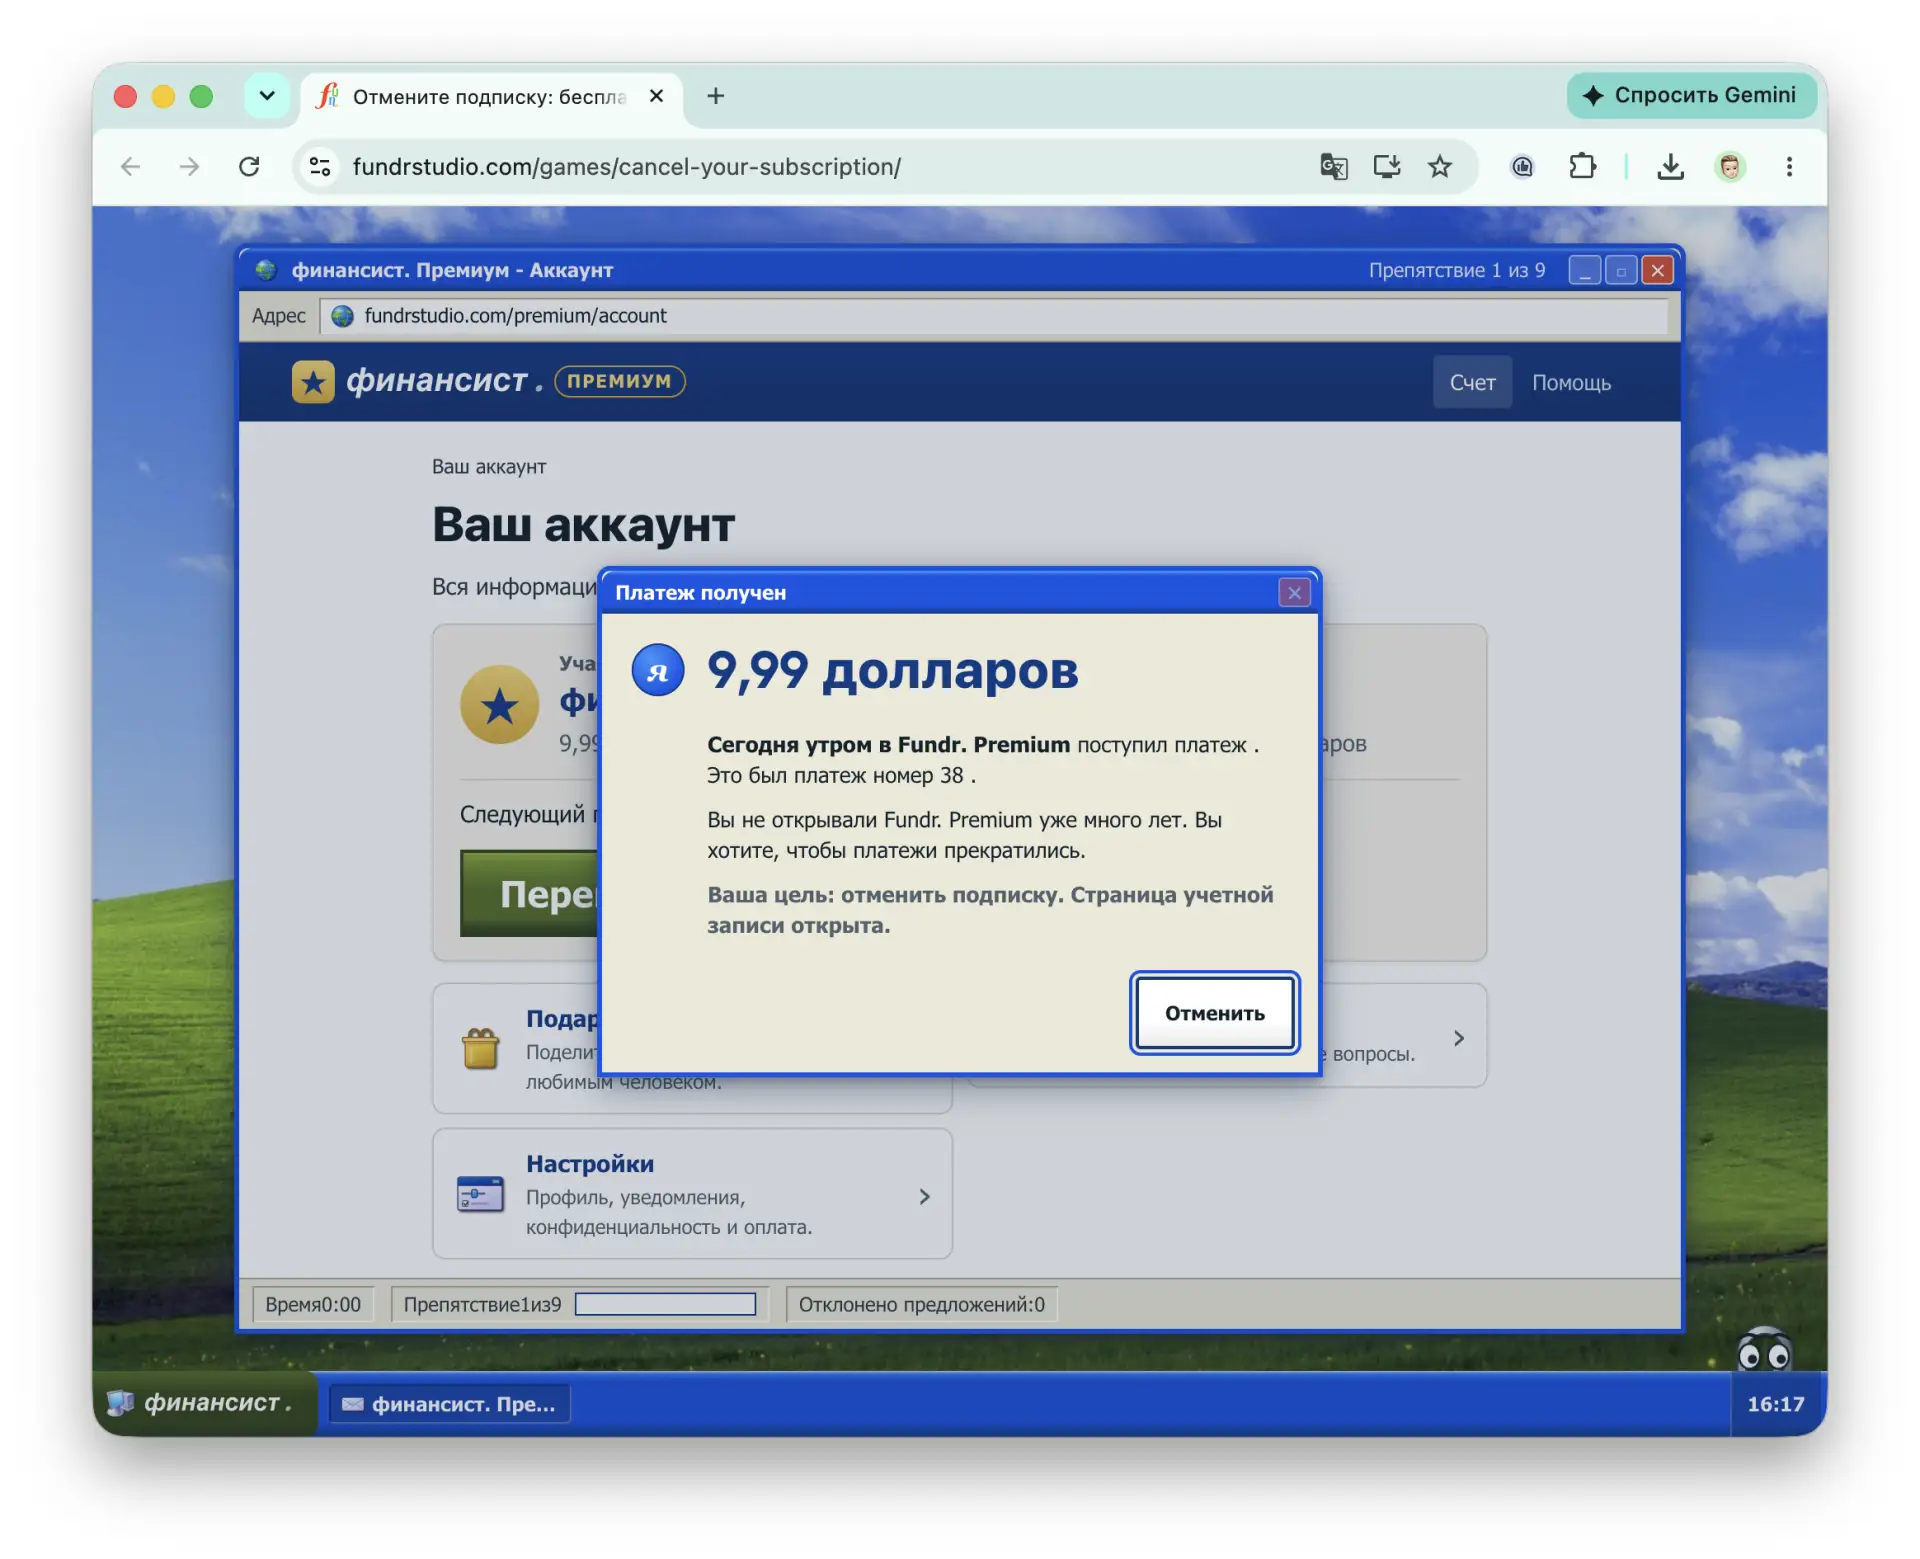Close the Отмените подписку browser tab

(x=656, y=96)
